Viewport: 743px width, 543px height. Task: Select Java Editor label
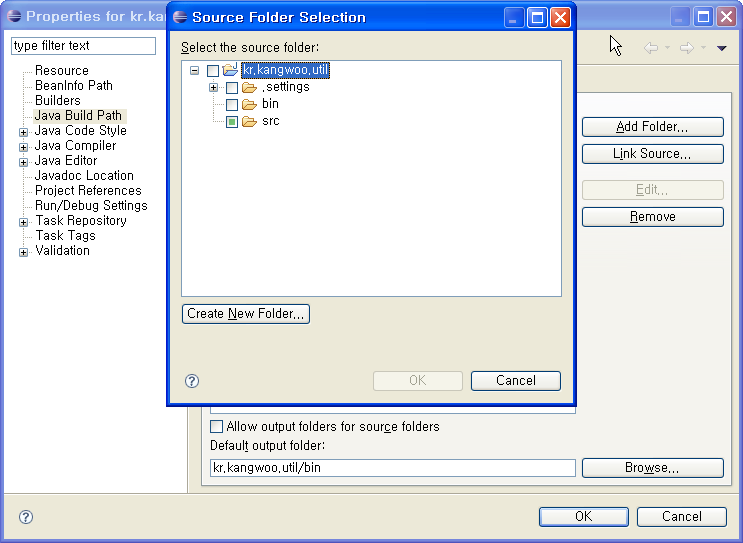tap(66, 161)
